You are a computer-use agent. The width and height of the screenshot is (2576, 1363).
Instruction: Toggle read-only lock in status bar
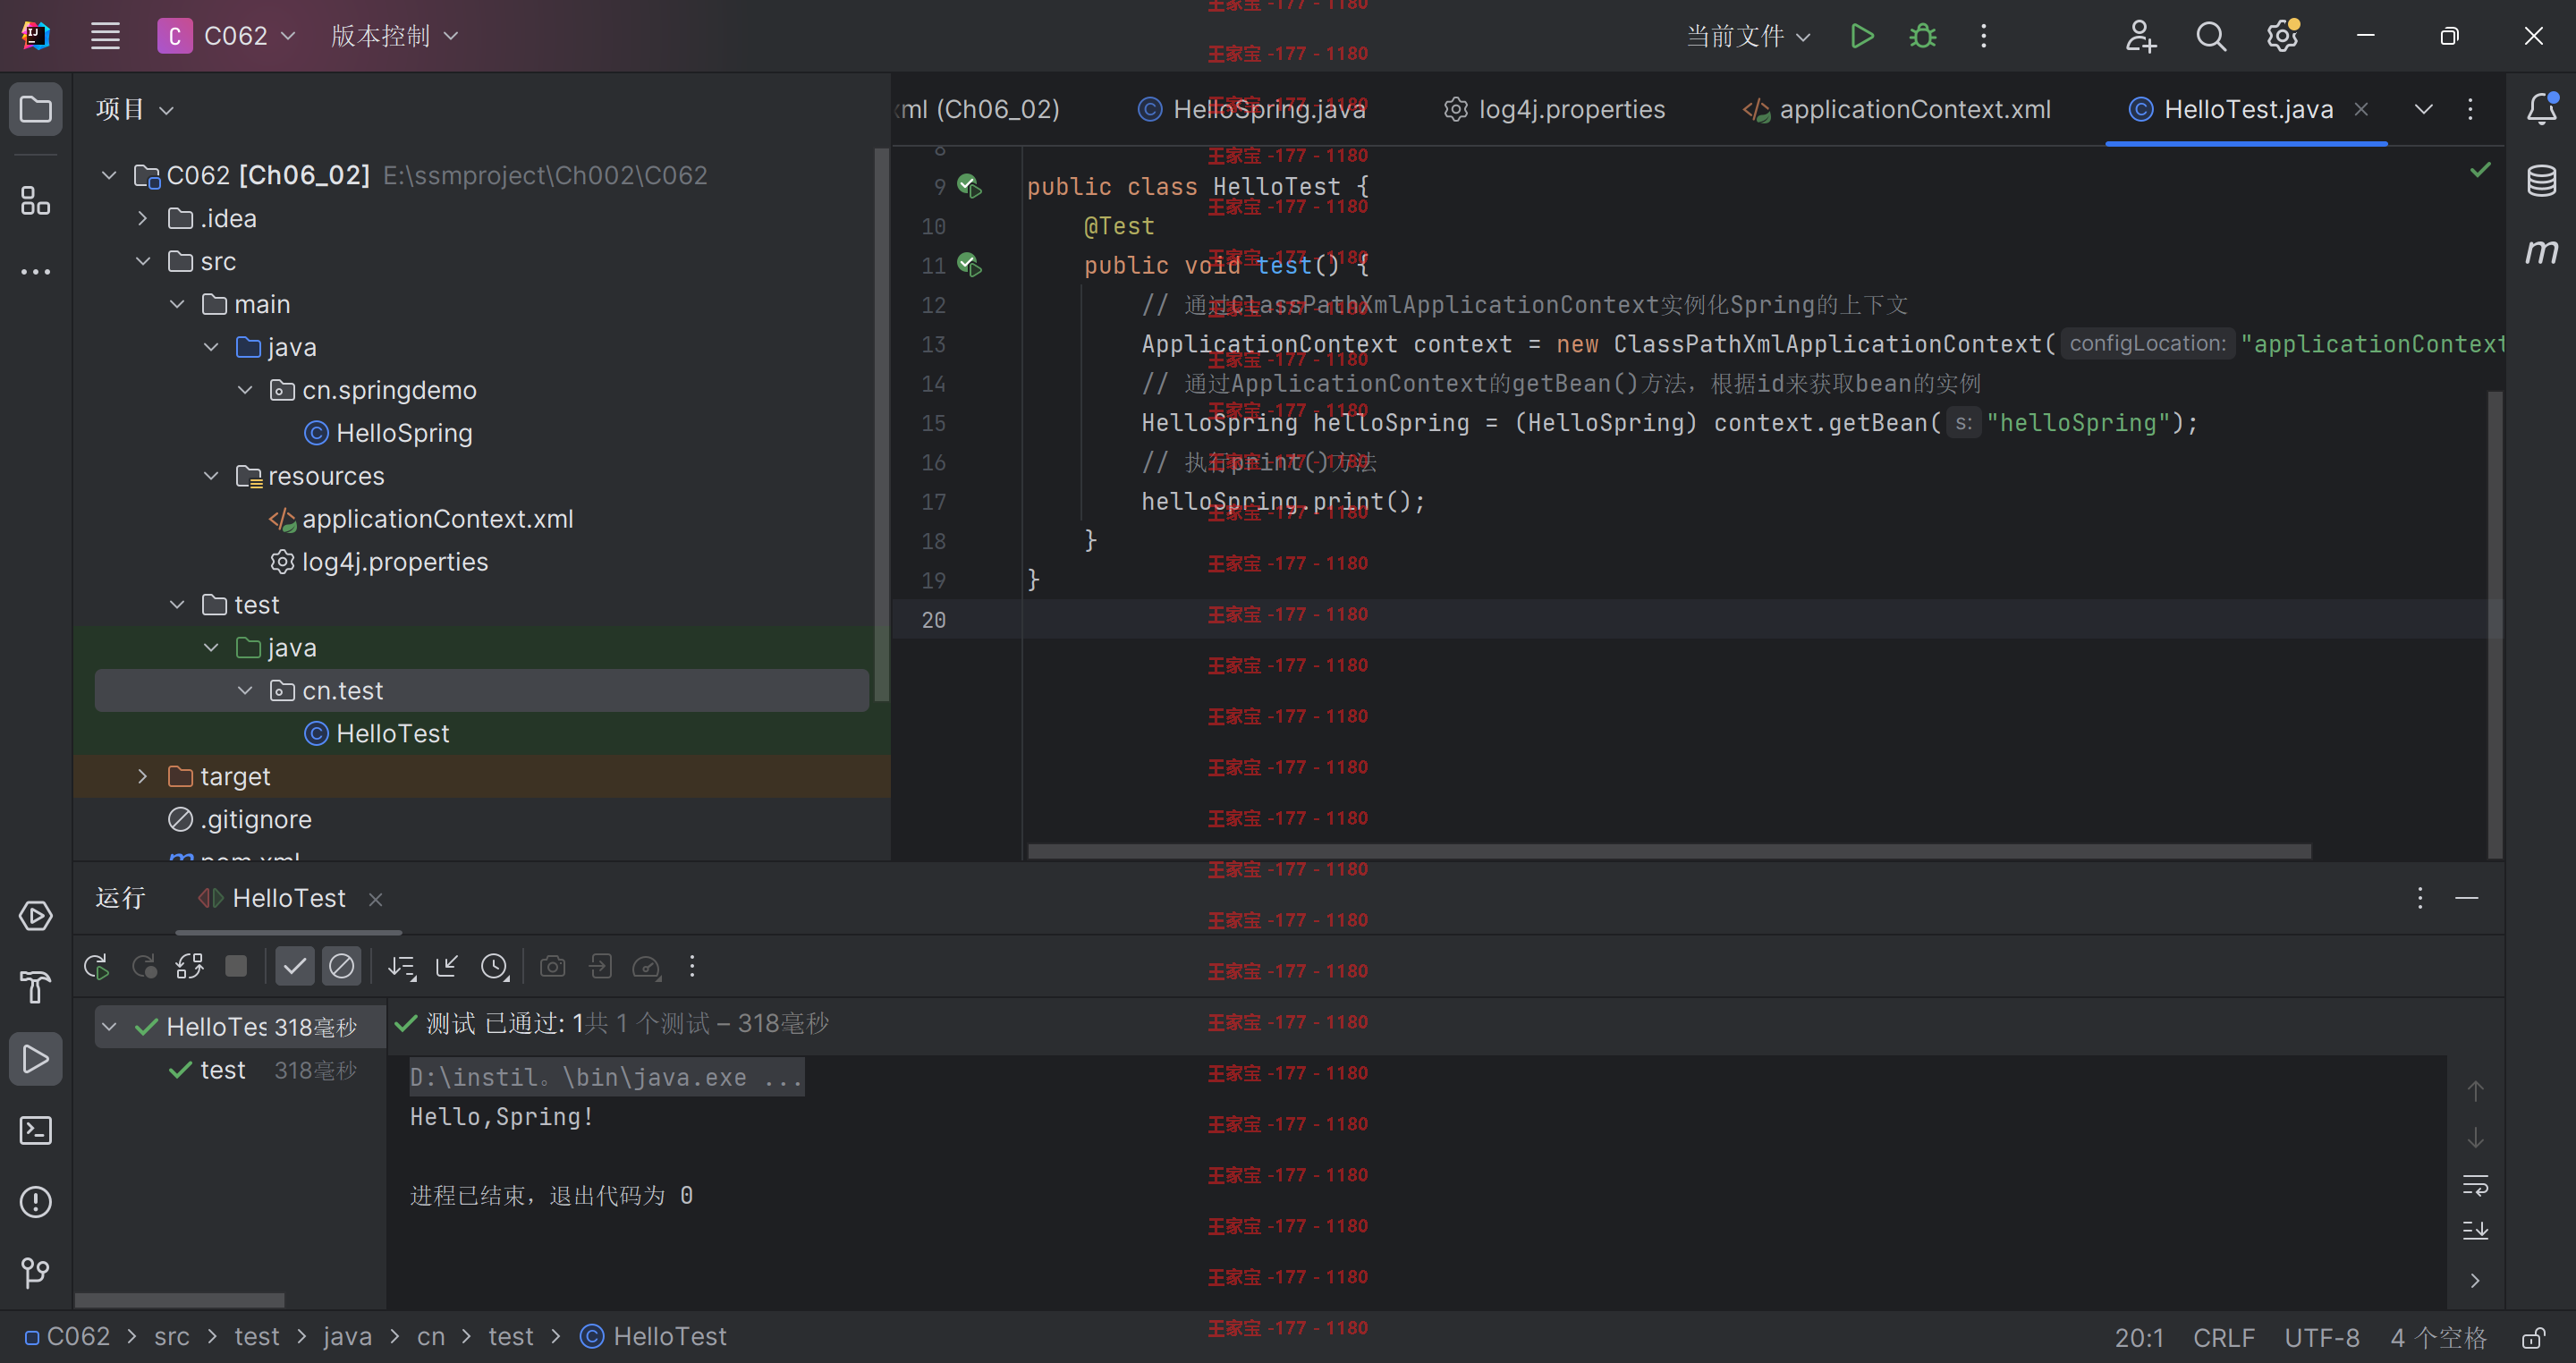click(2533, 1337)
